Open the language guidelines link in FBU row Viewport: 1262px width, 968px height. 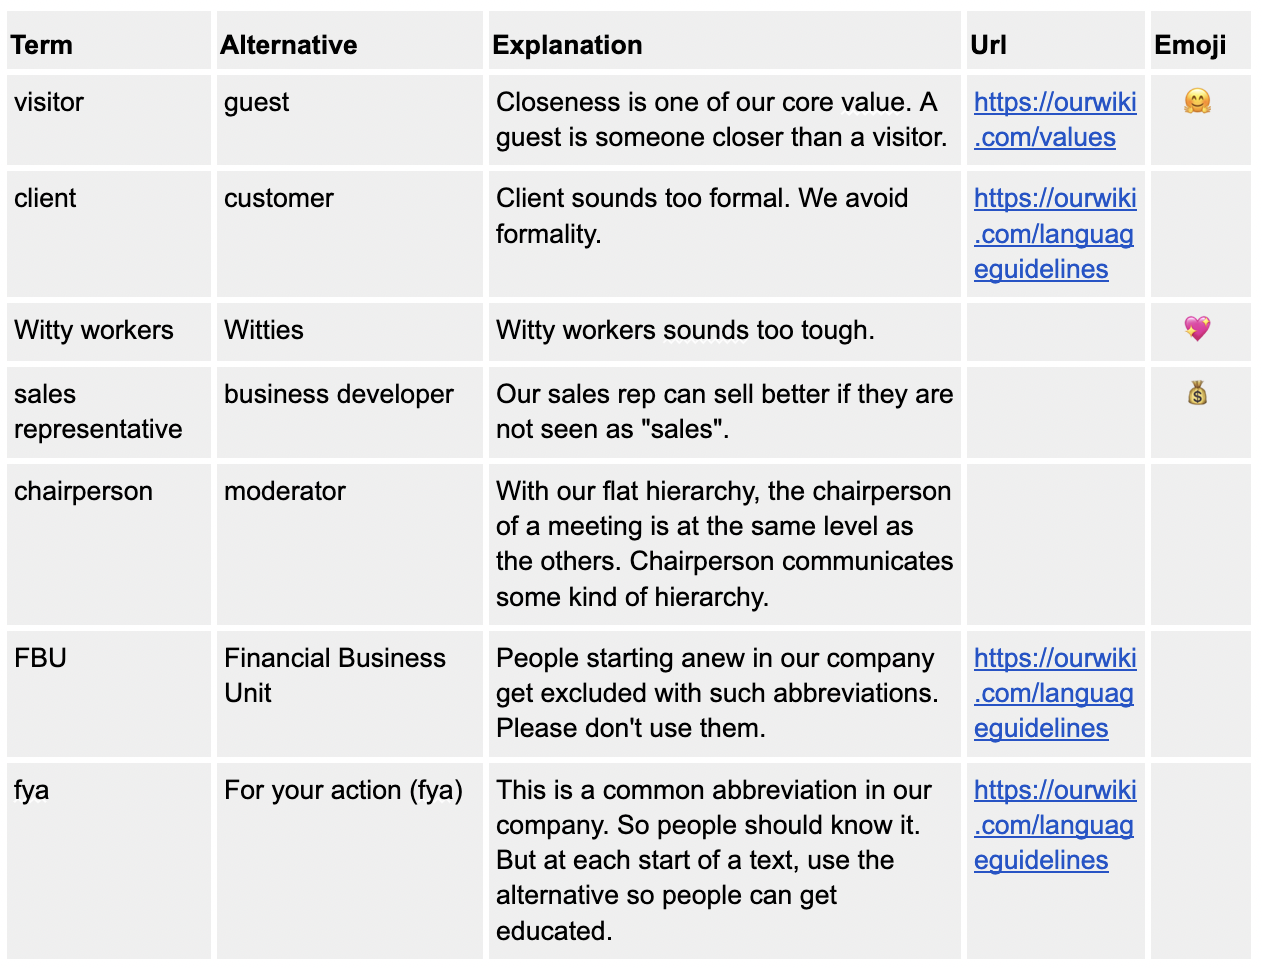[x=1054, y=693]
